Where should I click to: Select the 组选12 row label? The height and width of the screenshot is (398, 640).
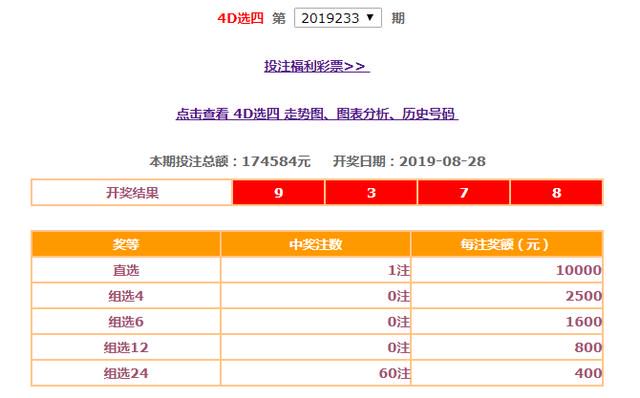pyautogui.click(x=126, y=347)
